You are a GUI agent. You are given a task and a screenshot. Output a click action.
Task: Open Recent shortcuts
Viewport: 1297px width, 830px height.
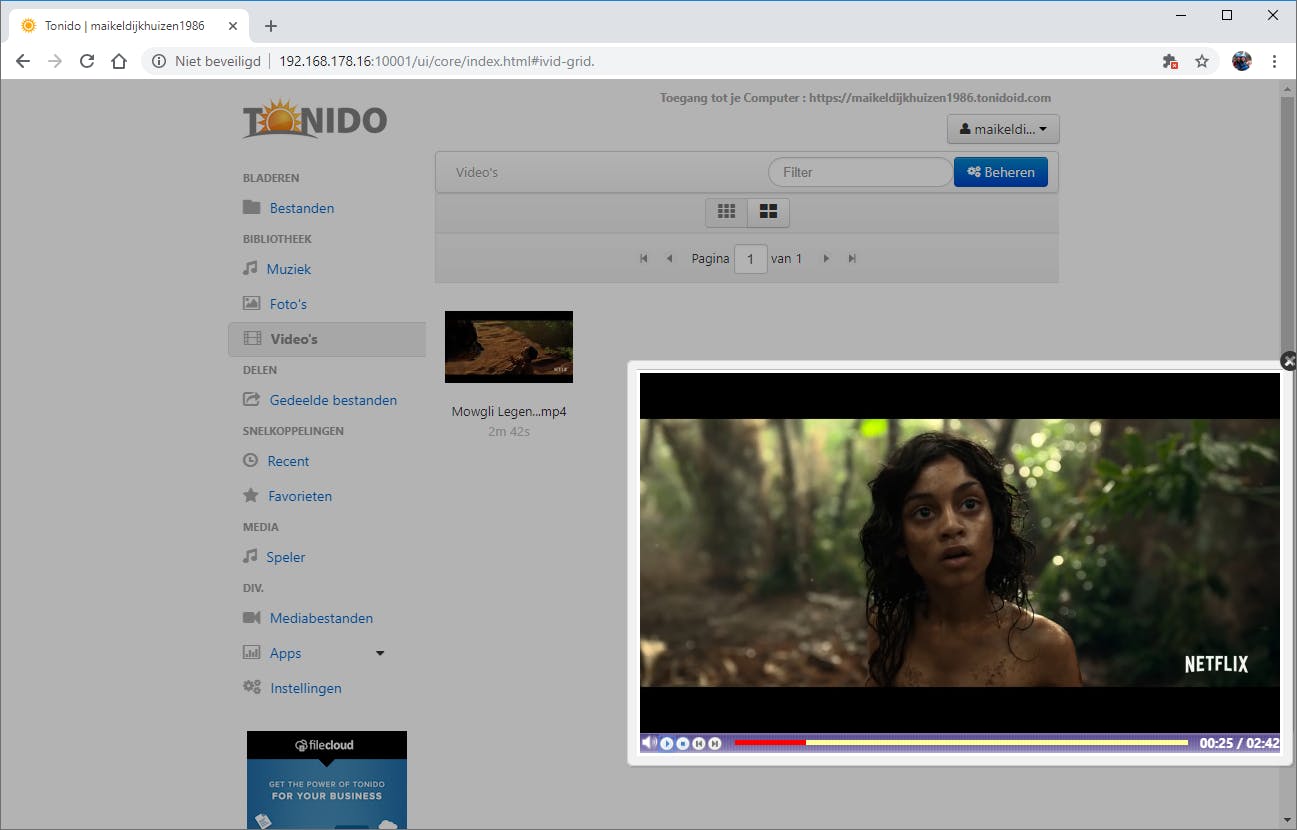click(x=288, y=461)
